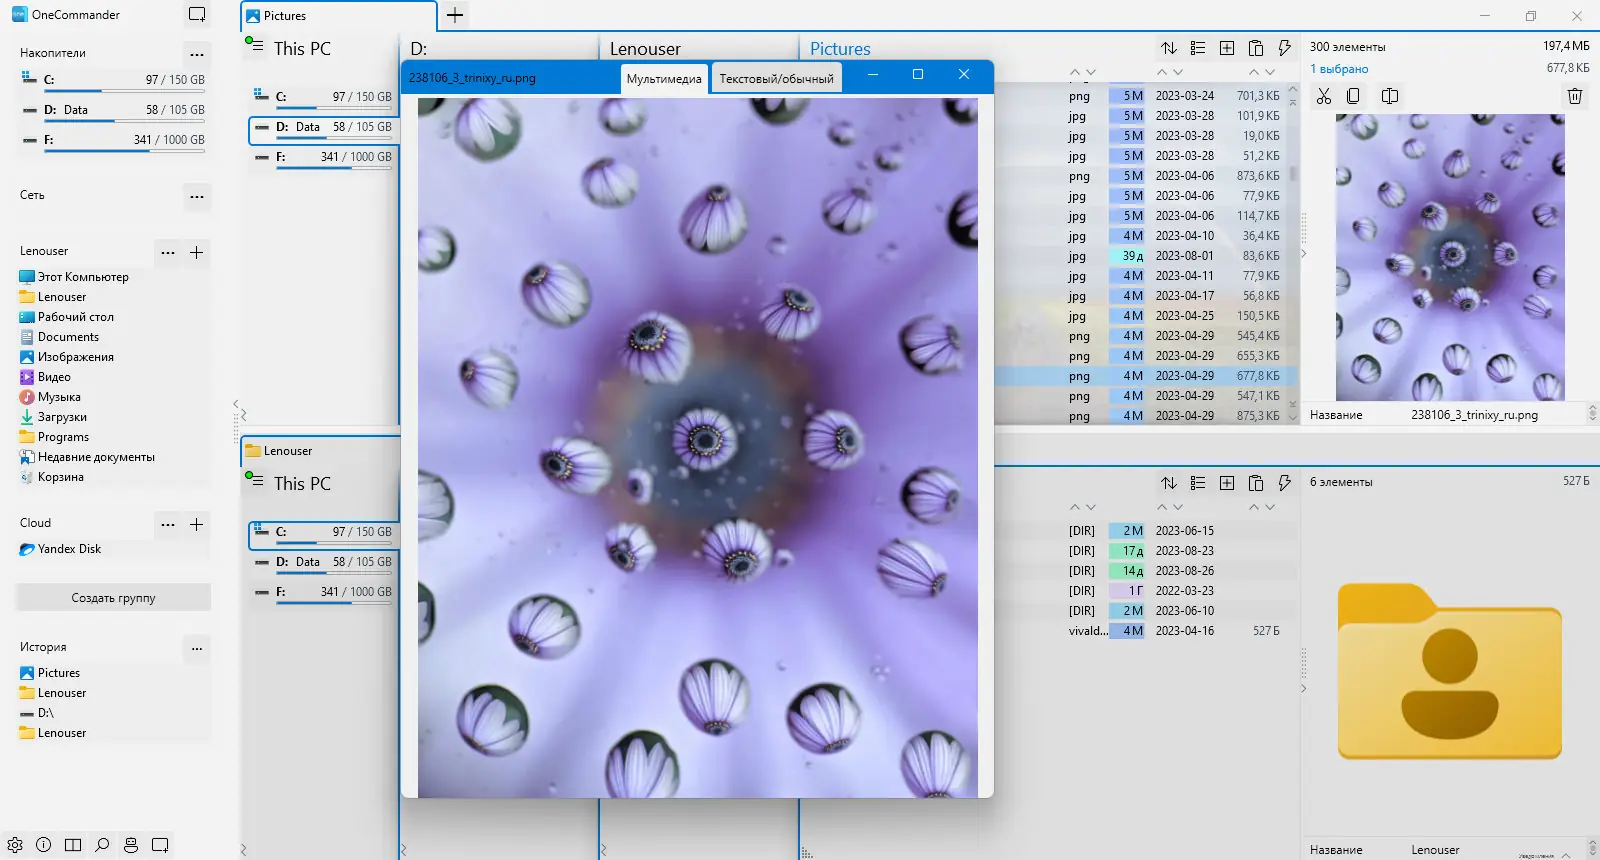1600x860 pixels.
Task: Click Pictures breadcrumb column header
Action: click(840, 49)
